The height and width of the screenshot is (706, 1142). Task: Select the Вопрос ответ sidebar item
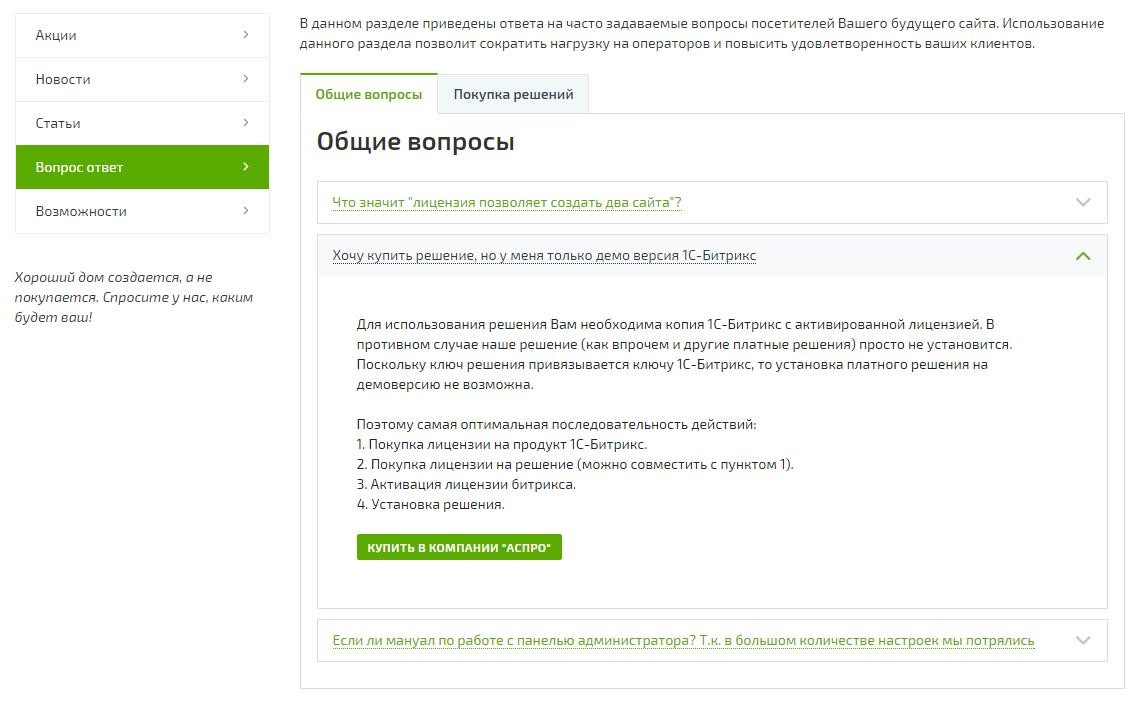[142, 167]
